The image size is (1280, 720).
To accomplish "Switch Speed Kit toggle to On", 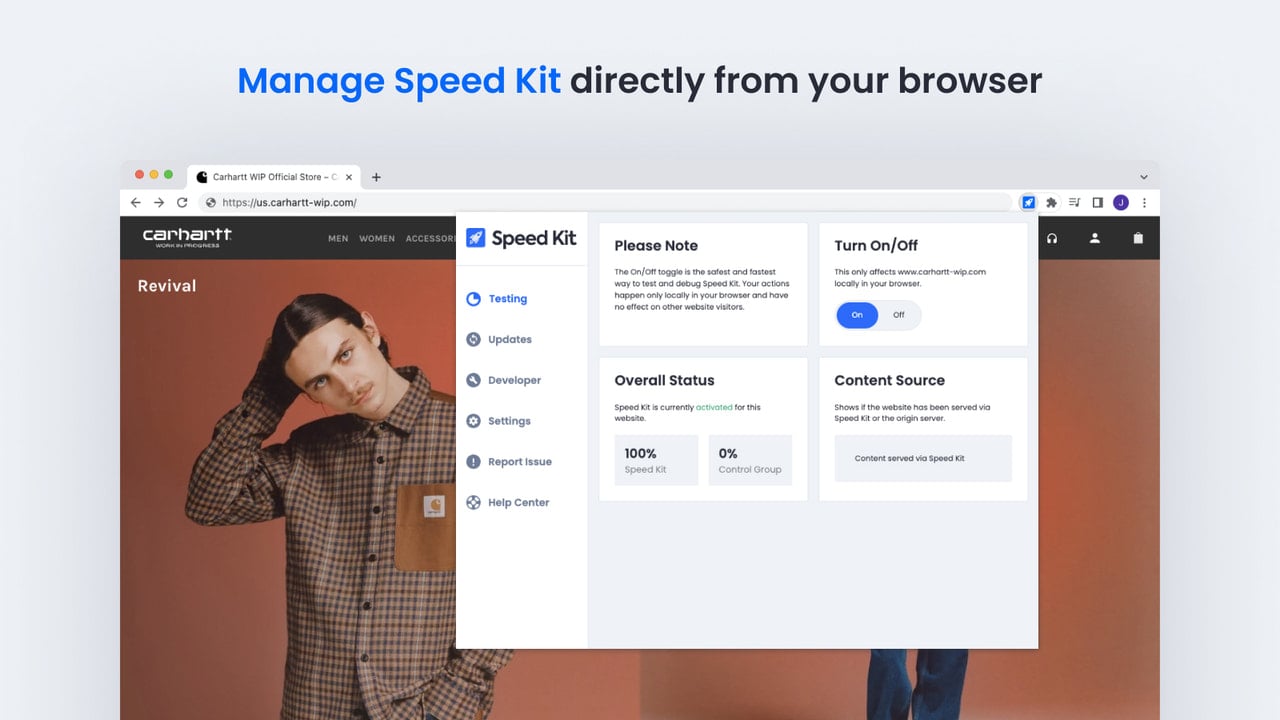I will tap(857, 315).
